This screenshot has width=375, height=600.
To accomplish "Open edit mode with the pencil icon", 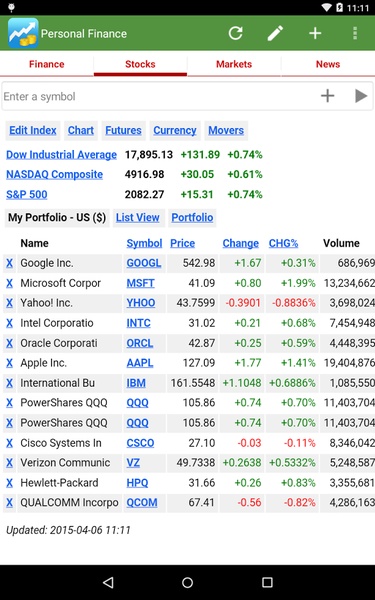I will point(275,33).
